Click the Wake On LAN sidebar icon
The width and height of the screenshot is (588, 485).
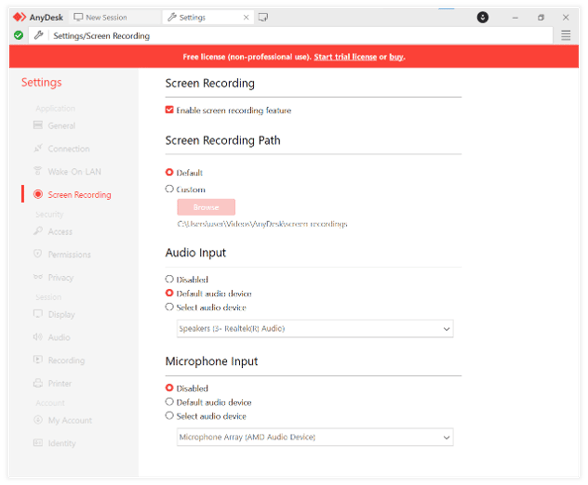pos(38,171)
